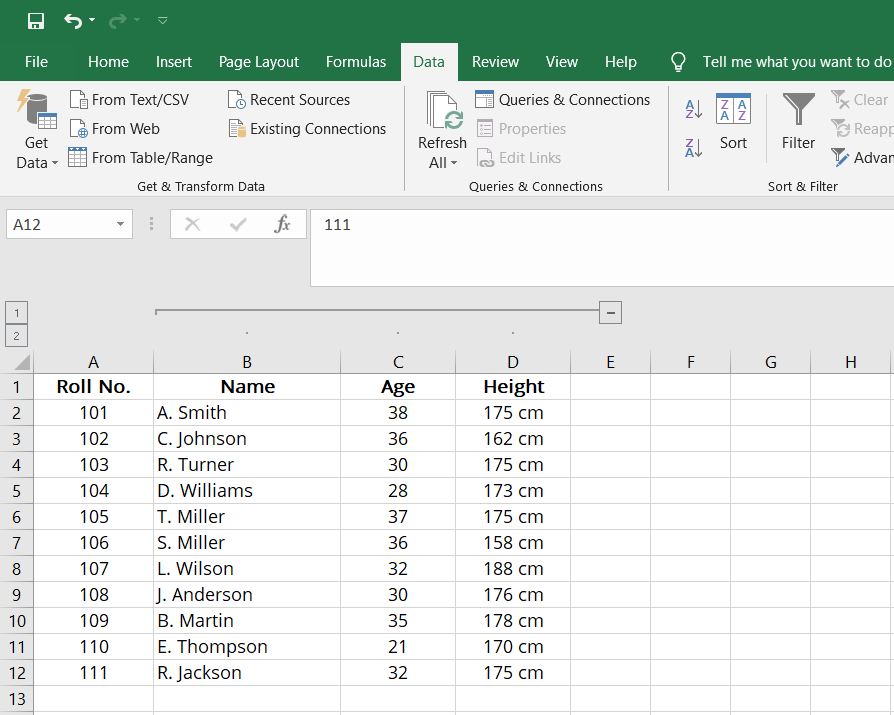The image size is (894, 715).
Task: Switch to the Formulas ribbon tab
Action: [356, 61]
